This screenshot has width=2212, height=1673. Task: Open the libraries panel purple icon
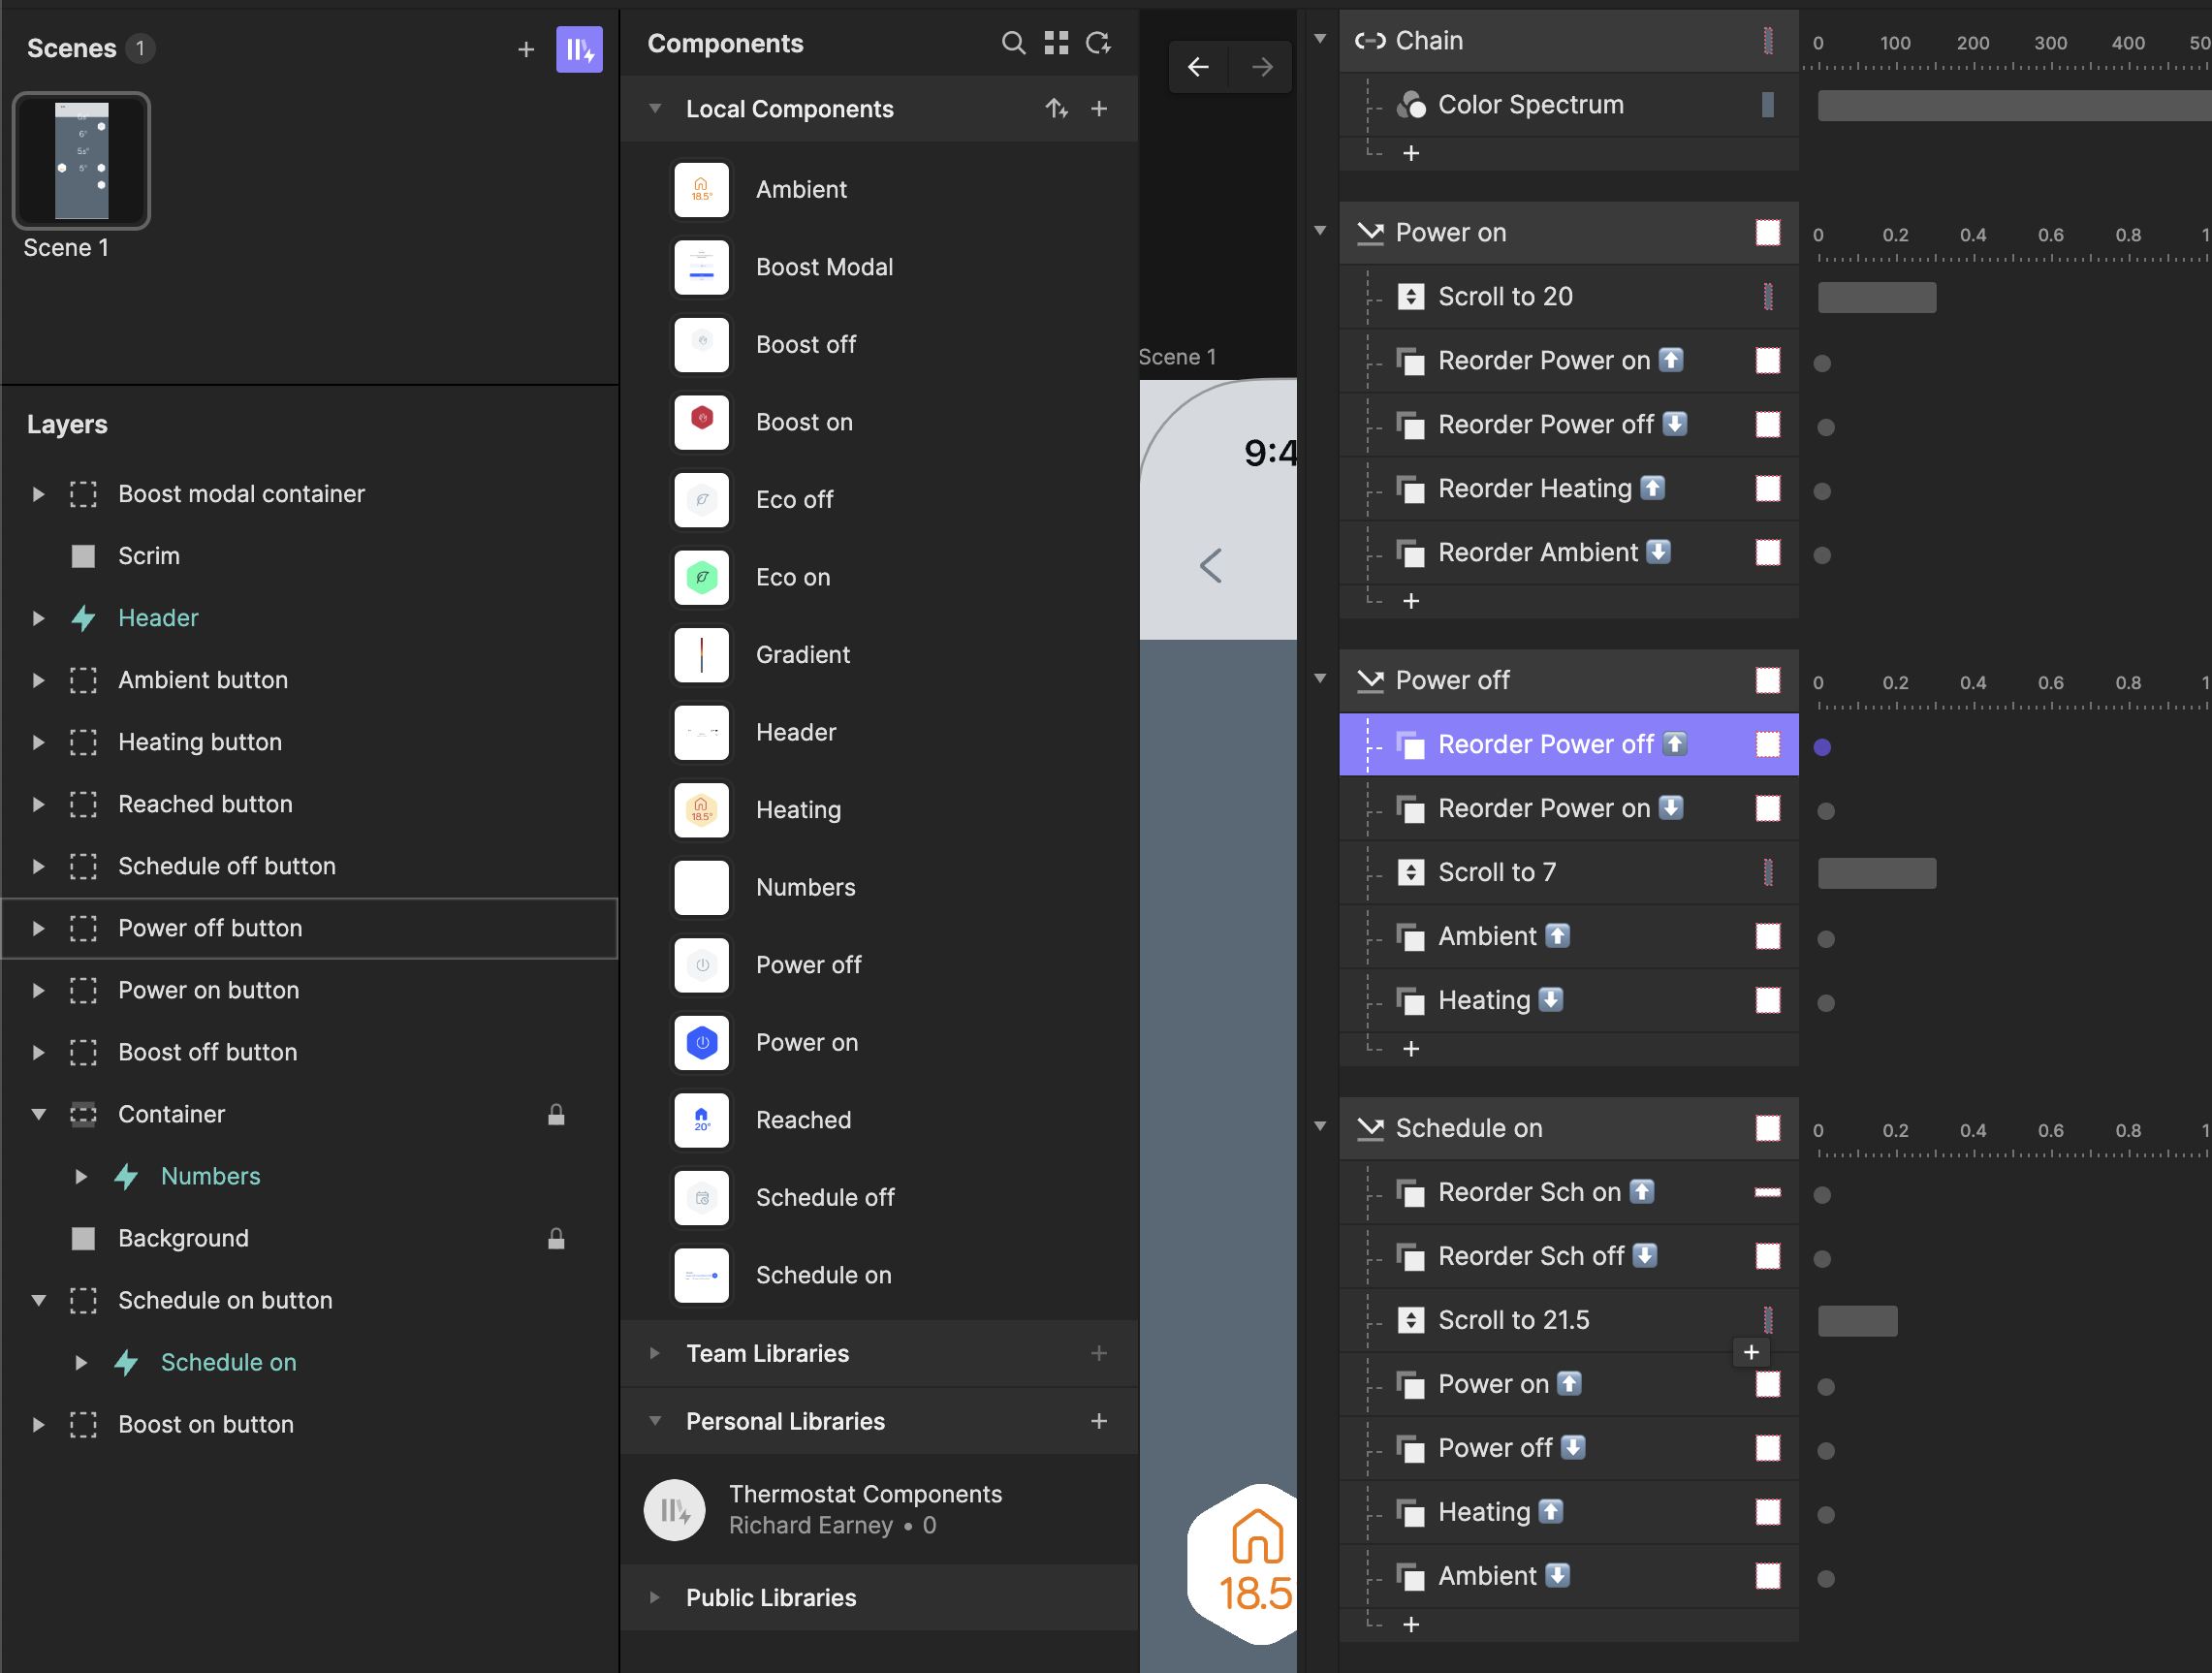[579, 49]
